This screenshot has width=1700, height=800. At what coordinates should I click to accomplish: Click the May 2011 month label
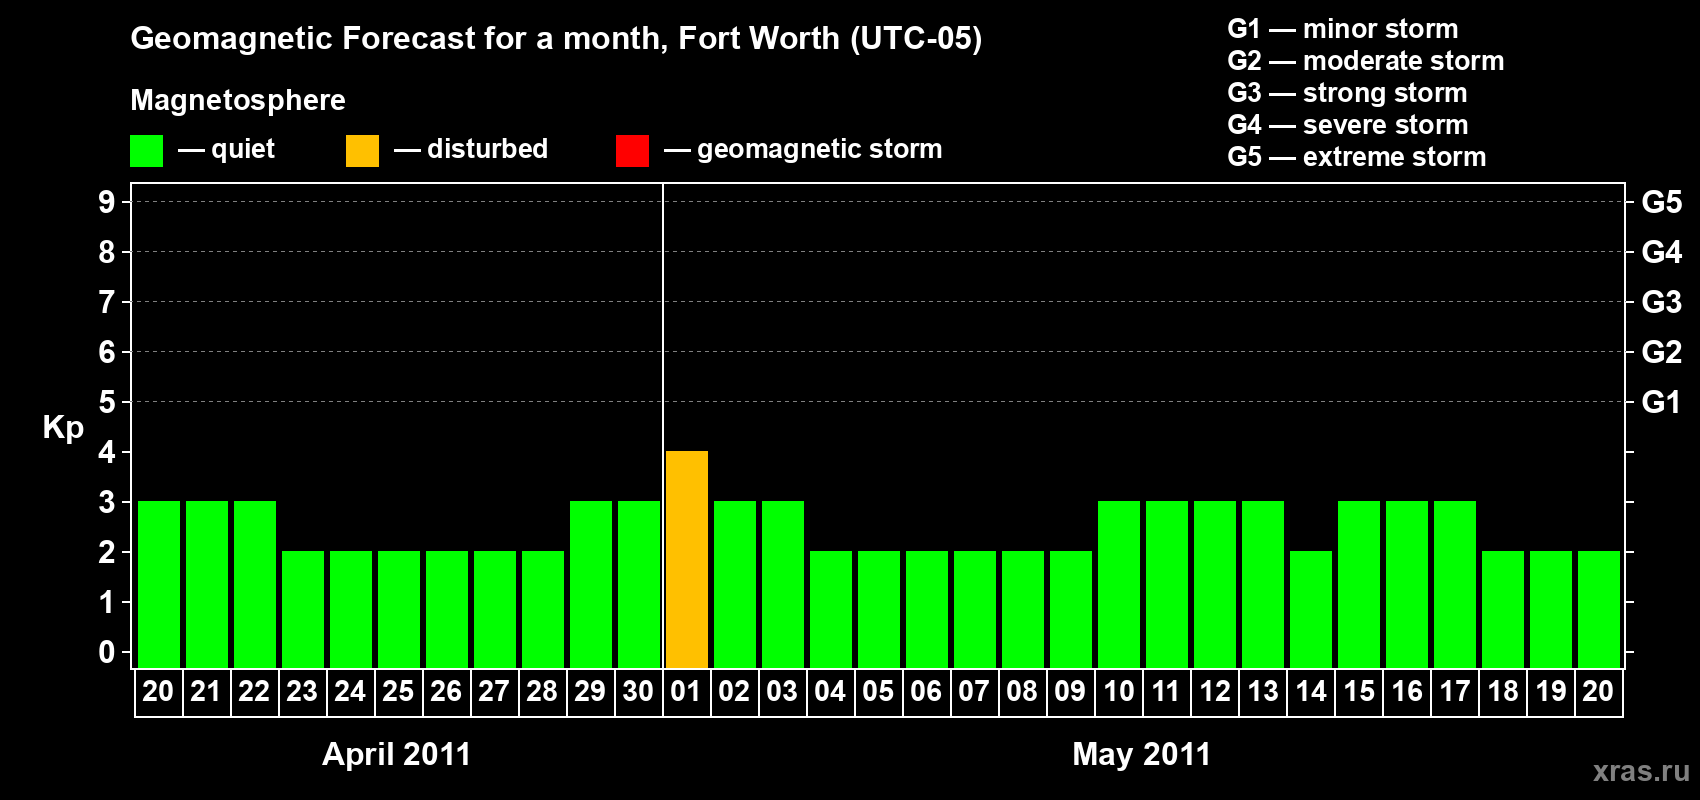click(x=1141, y=754)
